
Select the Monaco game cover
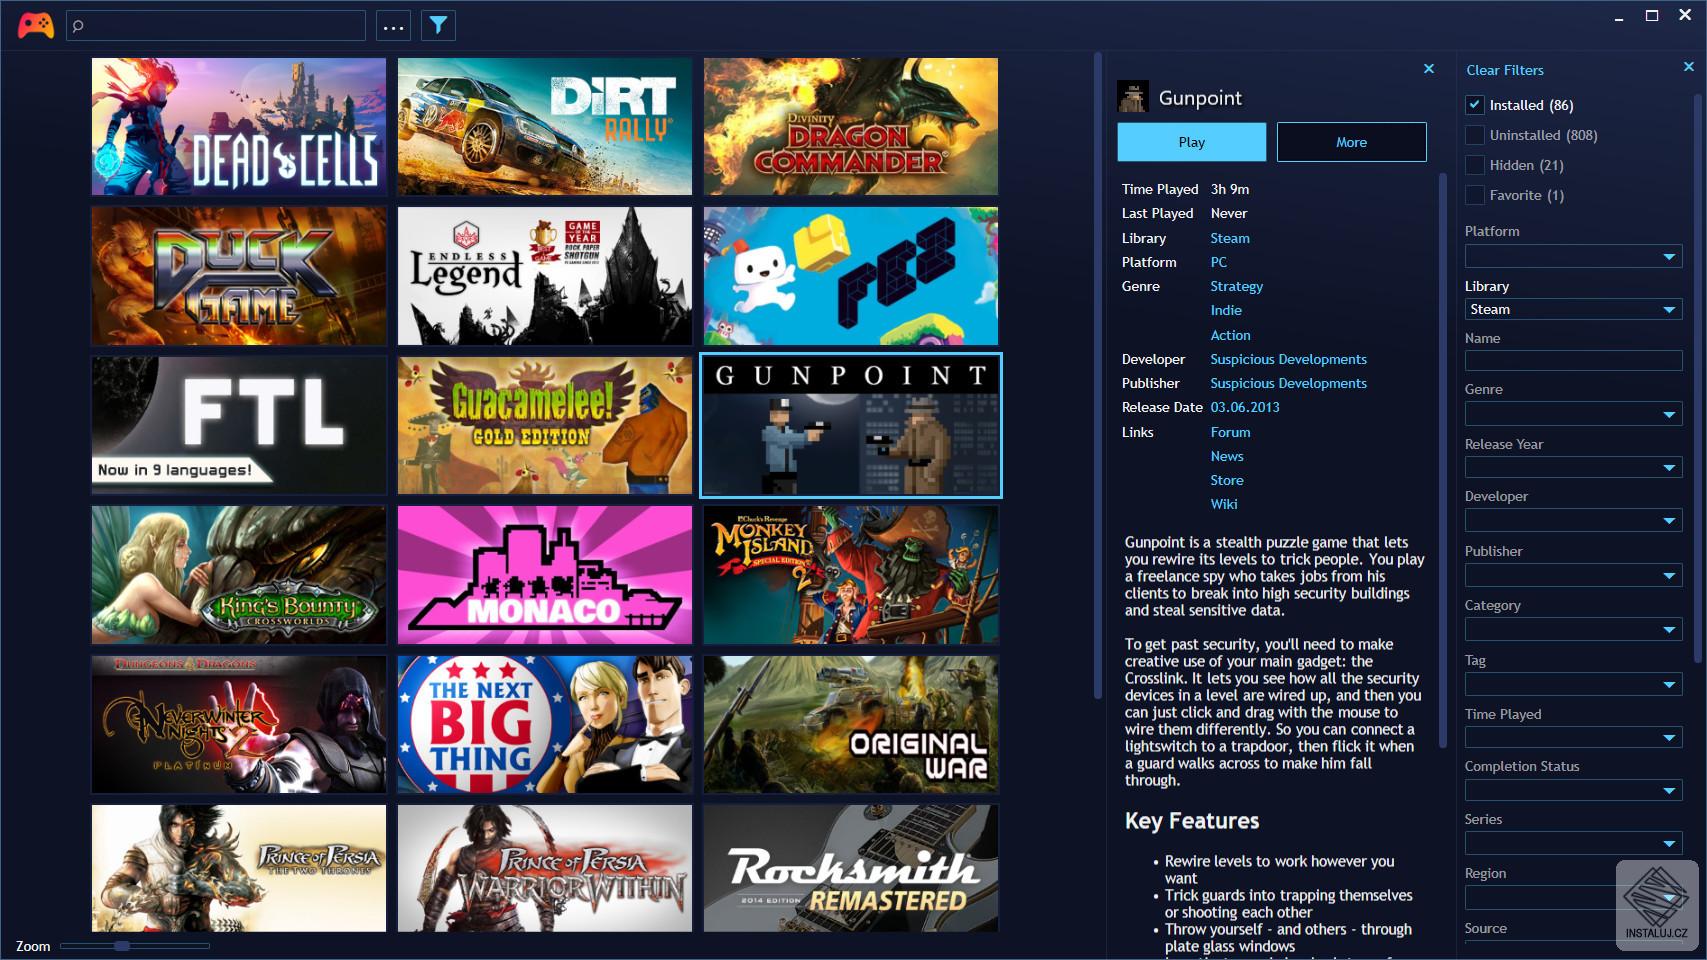coord(545,575)
